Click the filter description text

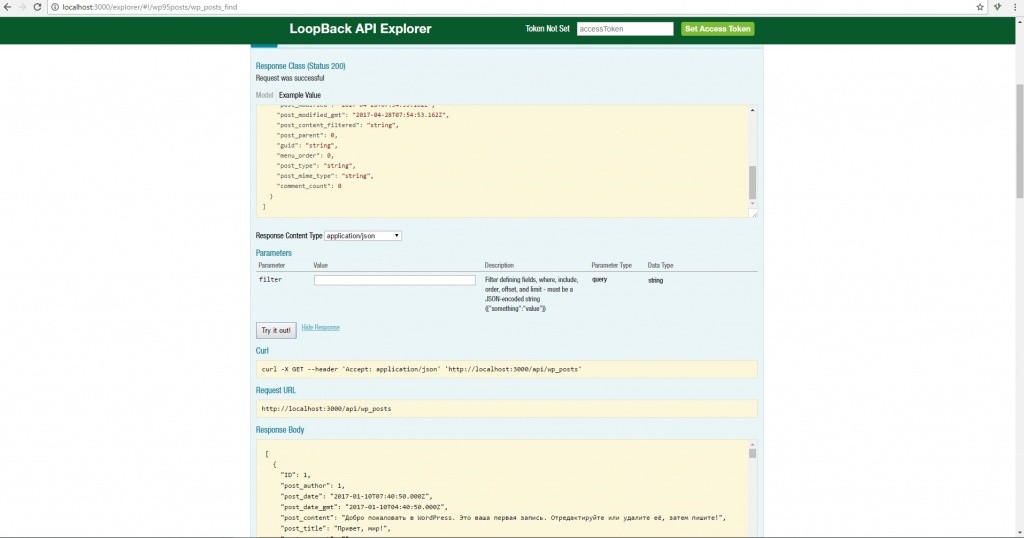click(532, 294)
